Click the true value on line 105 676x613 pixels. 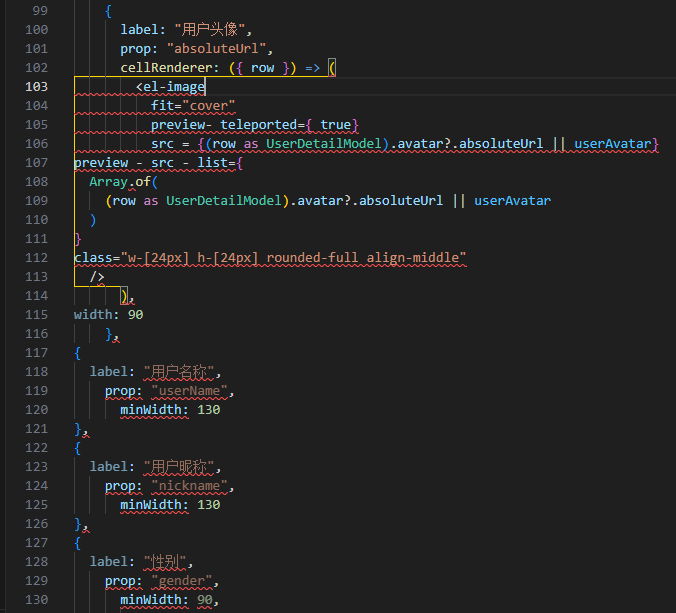pyautogui.click(x=335, y=125)
